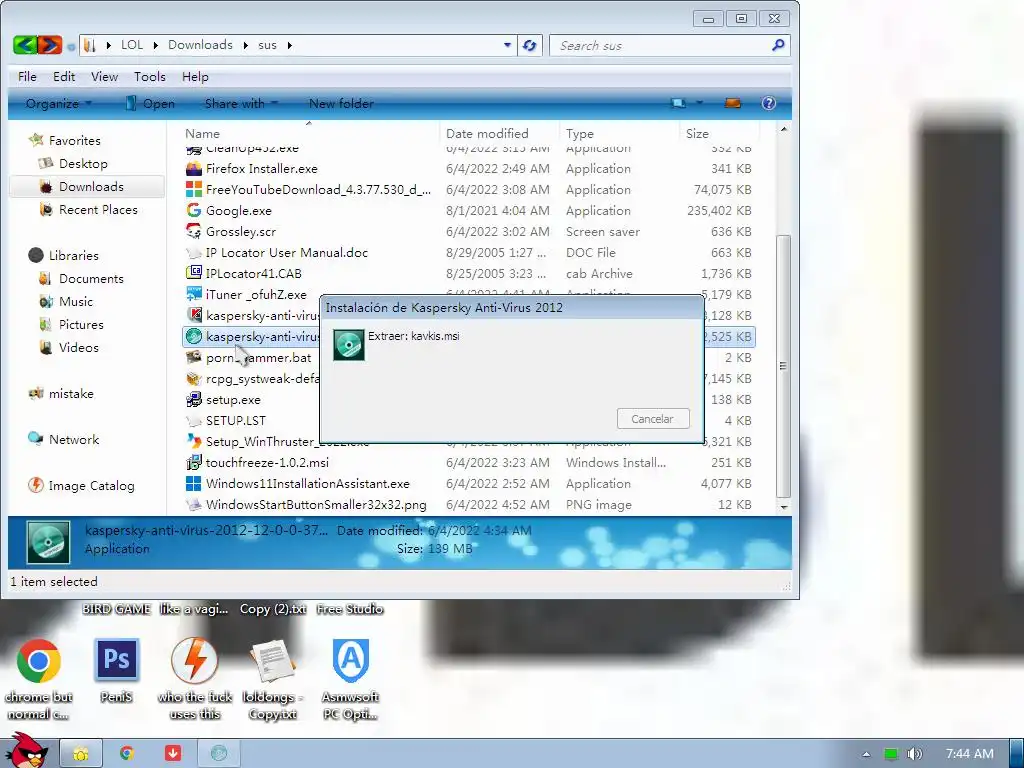This screenshot has height=768, width=1024.
Task: Select the Google.exe file icon
Action: (194, 210)
